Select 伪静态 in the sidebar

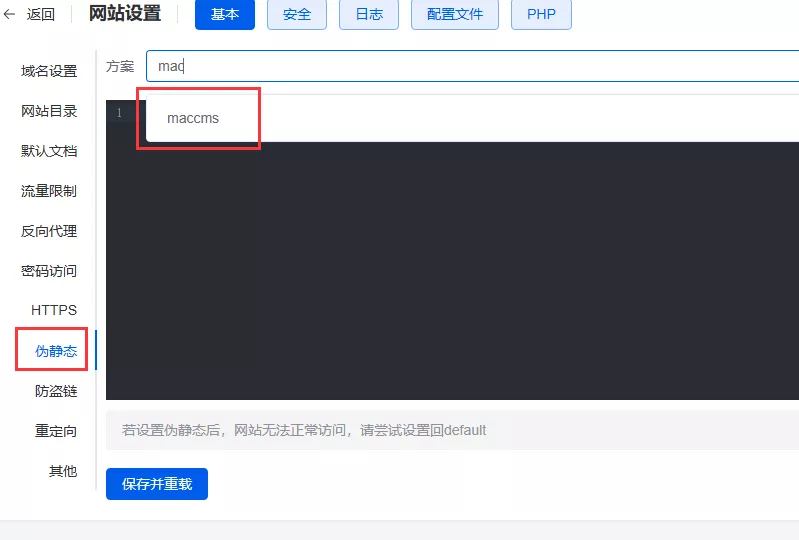(56, 351)
